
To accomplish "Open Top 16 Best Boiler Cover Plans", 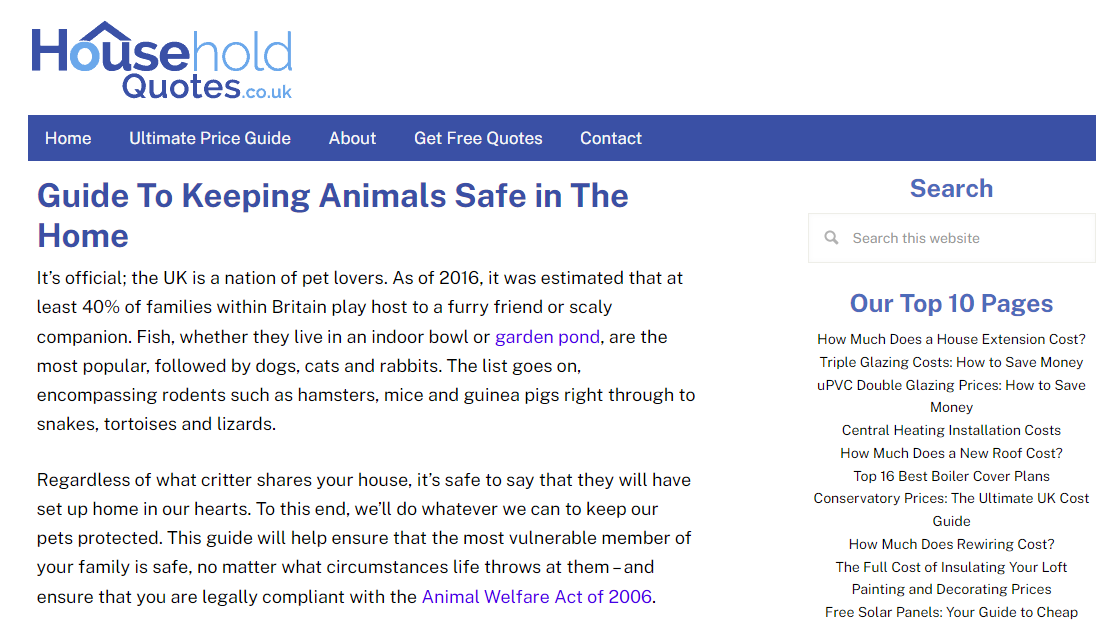I will pos(951,476).
